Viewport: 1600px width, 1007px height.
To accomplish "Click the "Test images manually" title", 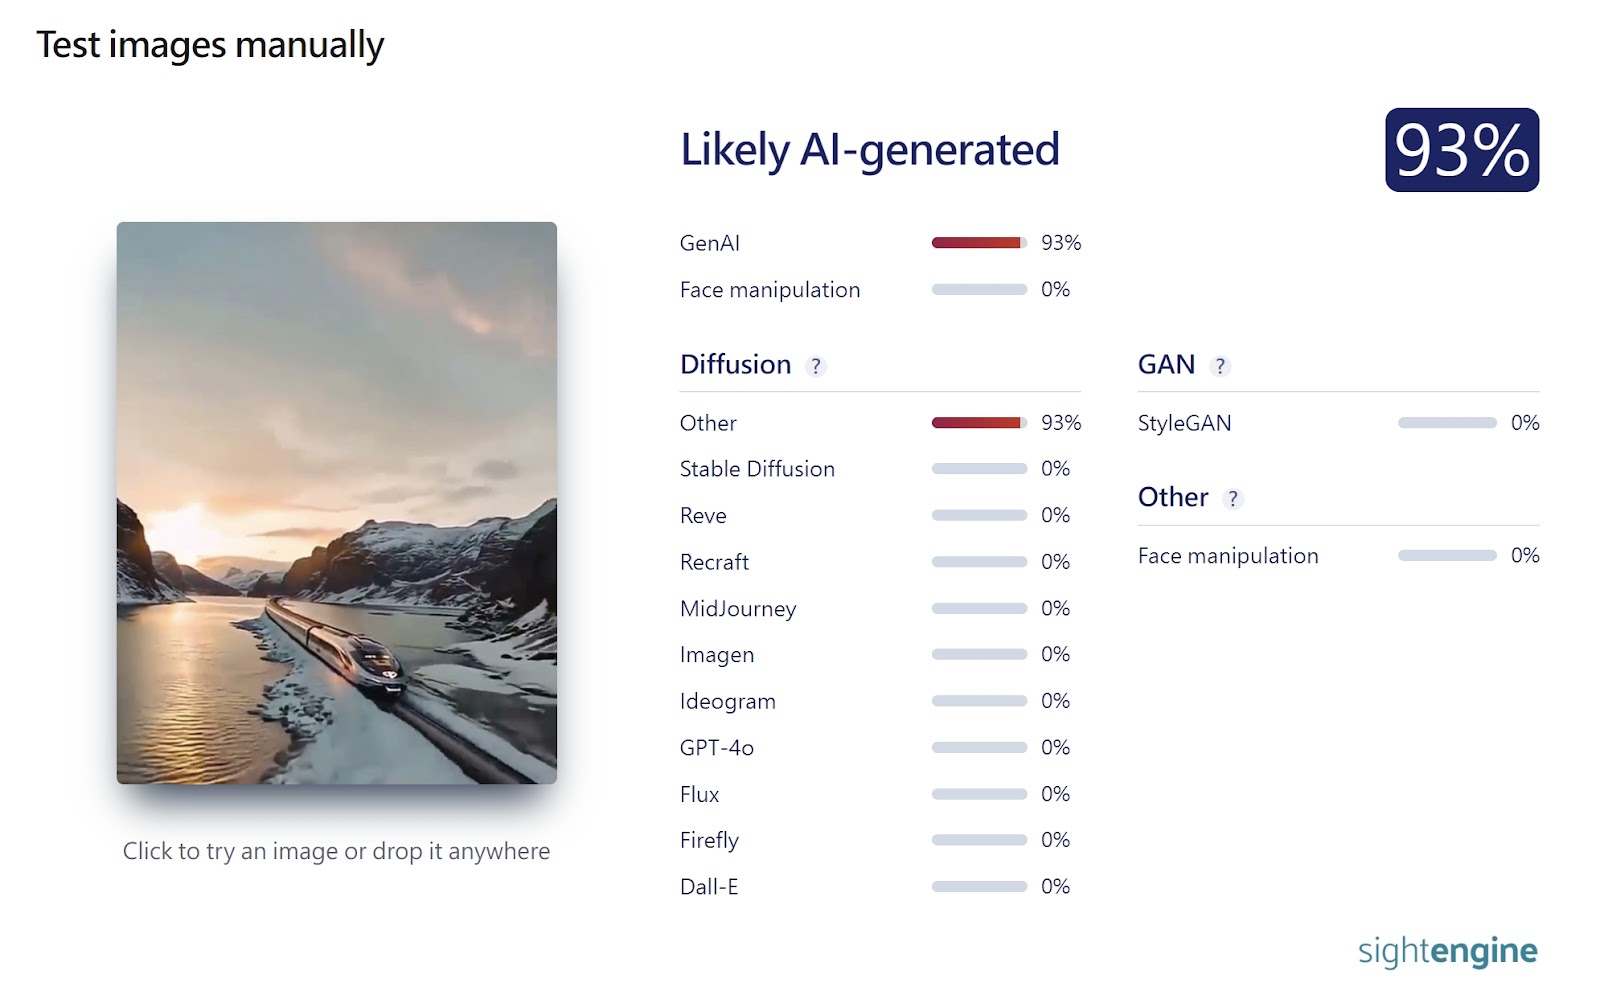I will [x=210, y=45].
